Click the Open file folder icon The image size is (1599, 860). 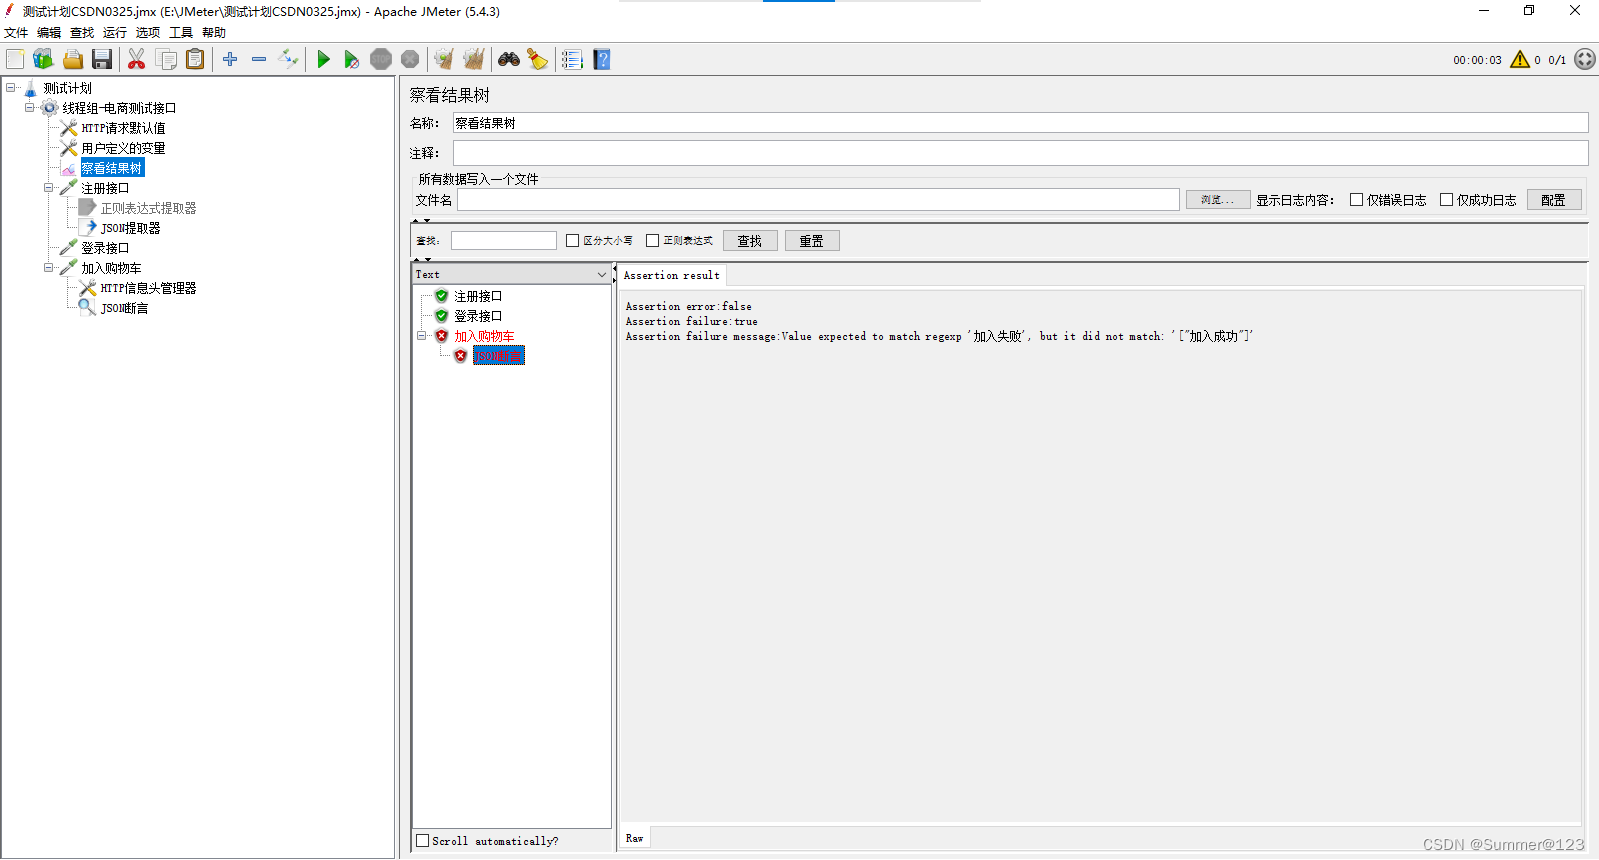pos(73,60)
